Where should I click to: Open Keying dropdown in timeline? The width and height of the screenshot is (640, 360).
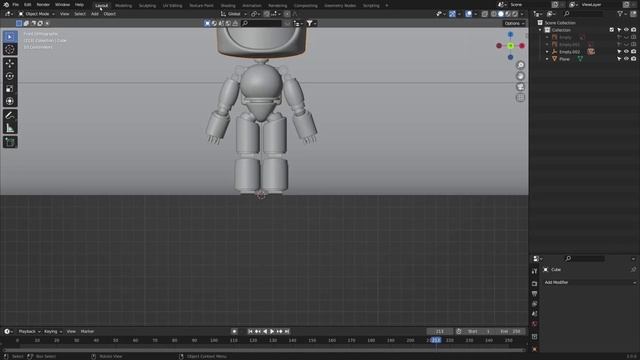[x=53, y=331]
